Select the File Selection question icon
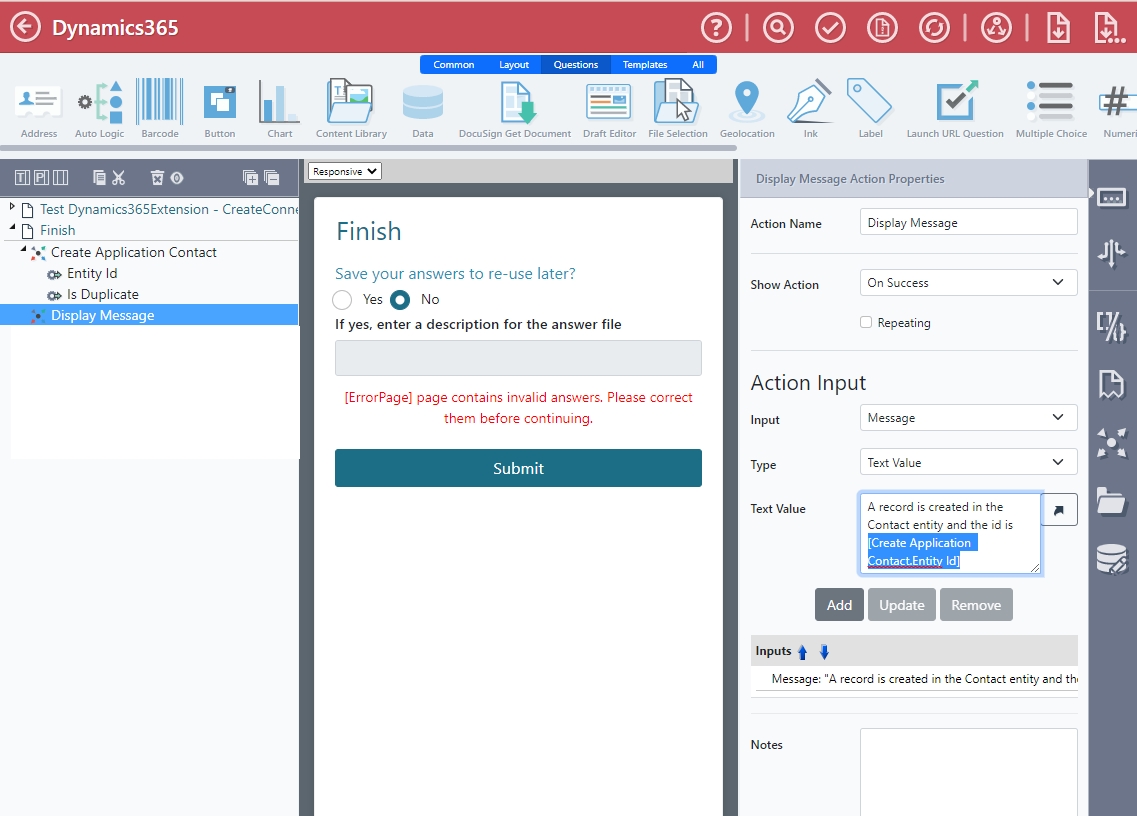This screenshot has height=816, width=1137. coord(677,109)
